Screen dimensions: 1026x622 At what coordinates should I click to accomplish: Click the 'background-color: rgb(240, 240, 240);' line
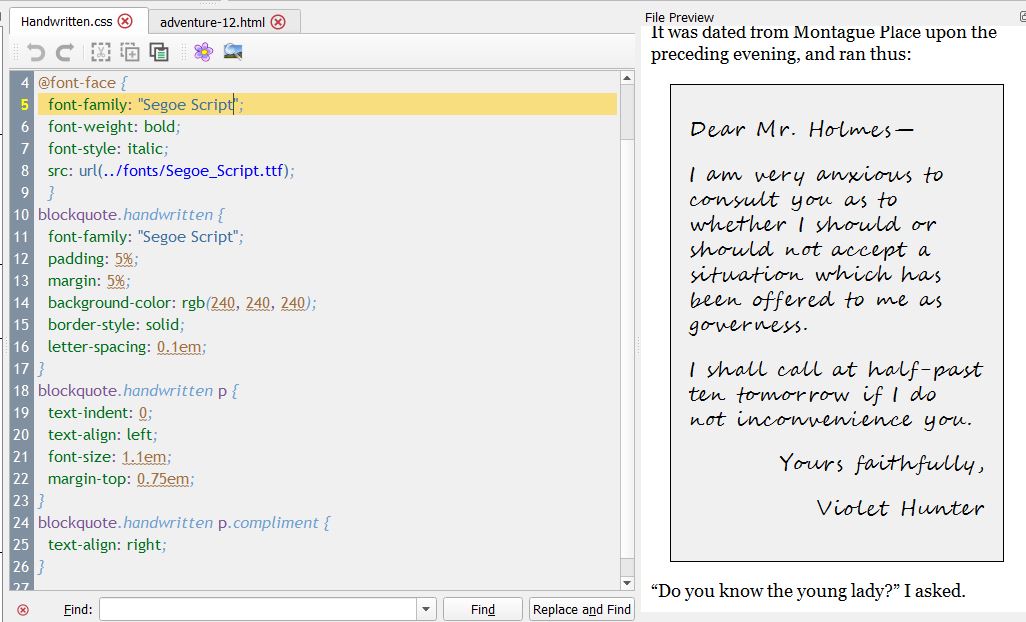point(182,303)
